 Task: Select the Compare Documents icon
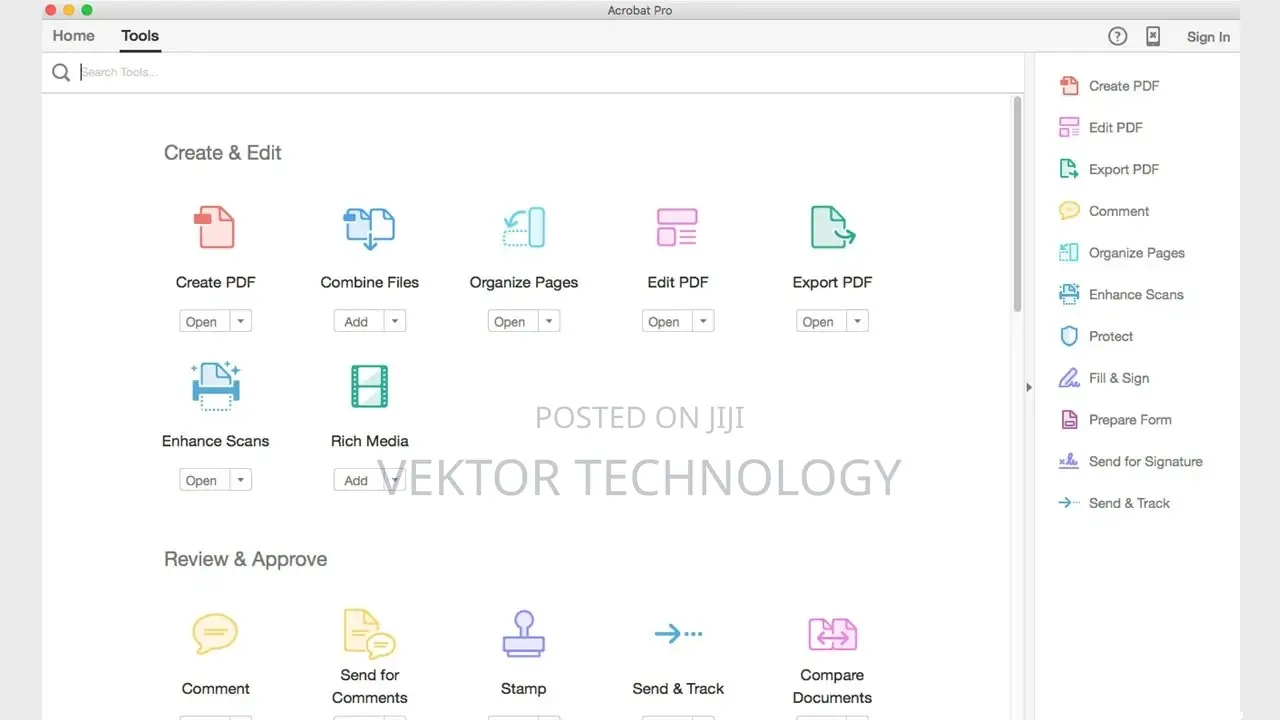832,634
